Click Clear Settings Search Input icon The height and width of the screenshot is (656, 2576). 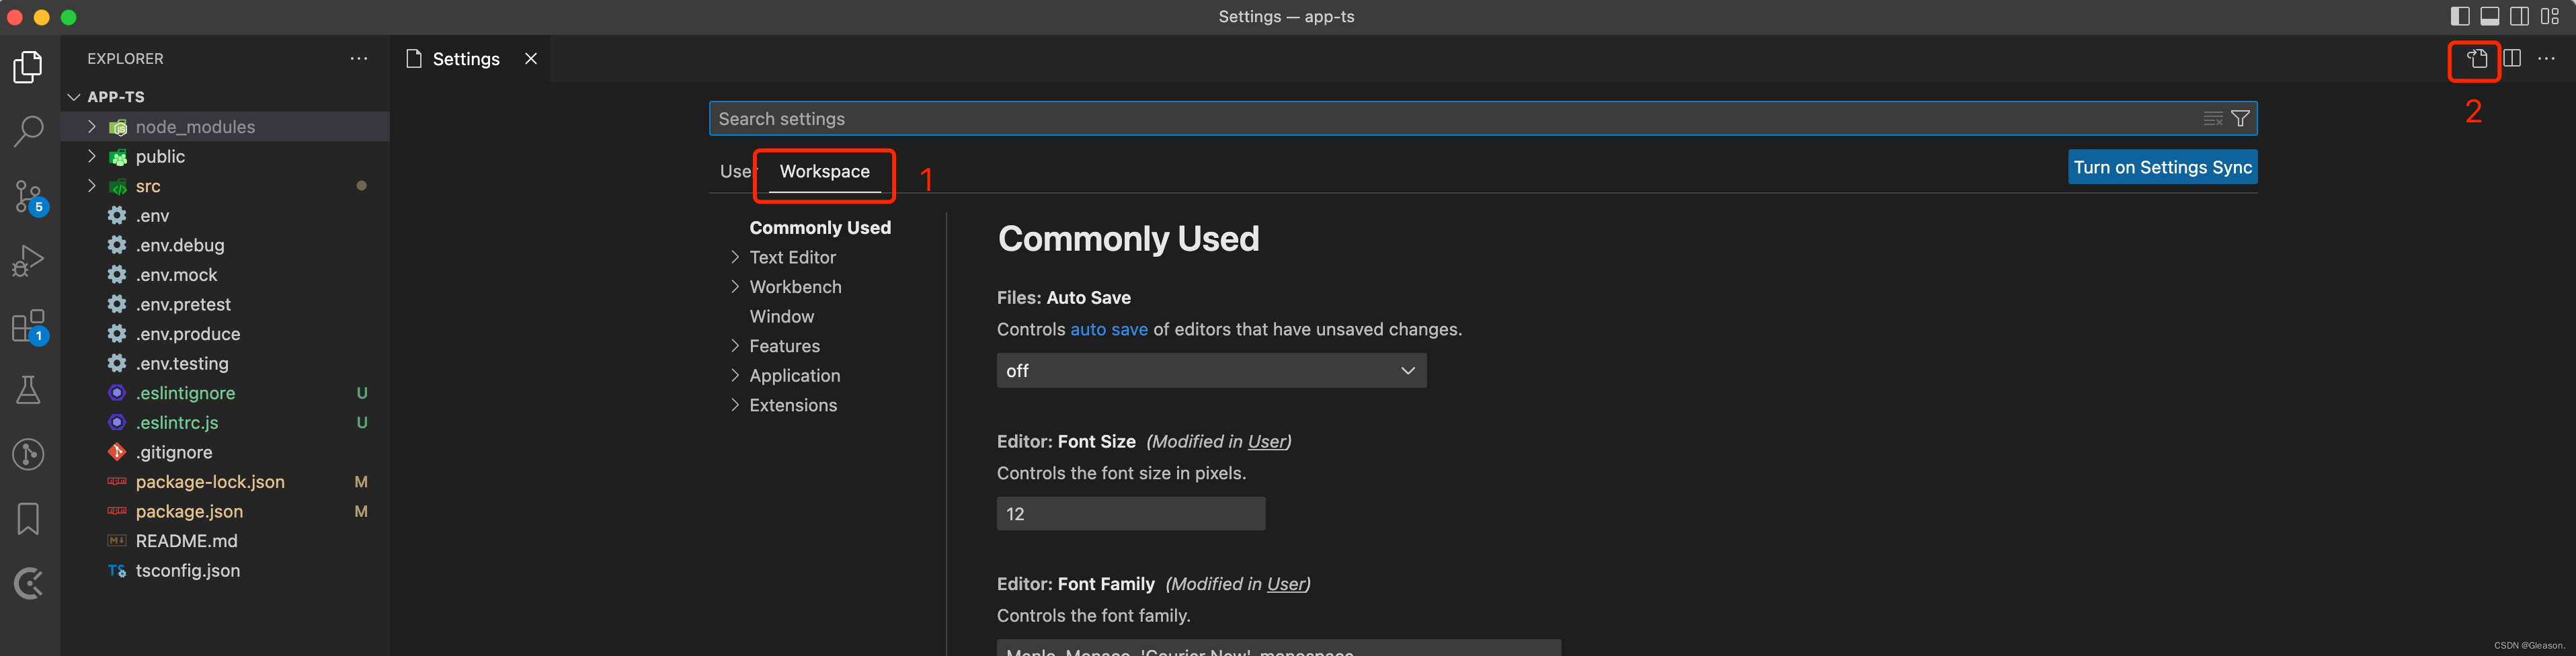coord(2213,119)
